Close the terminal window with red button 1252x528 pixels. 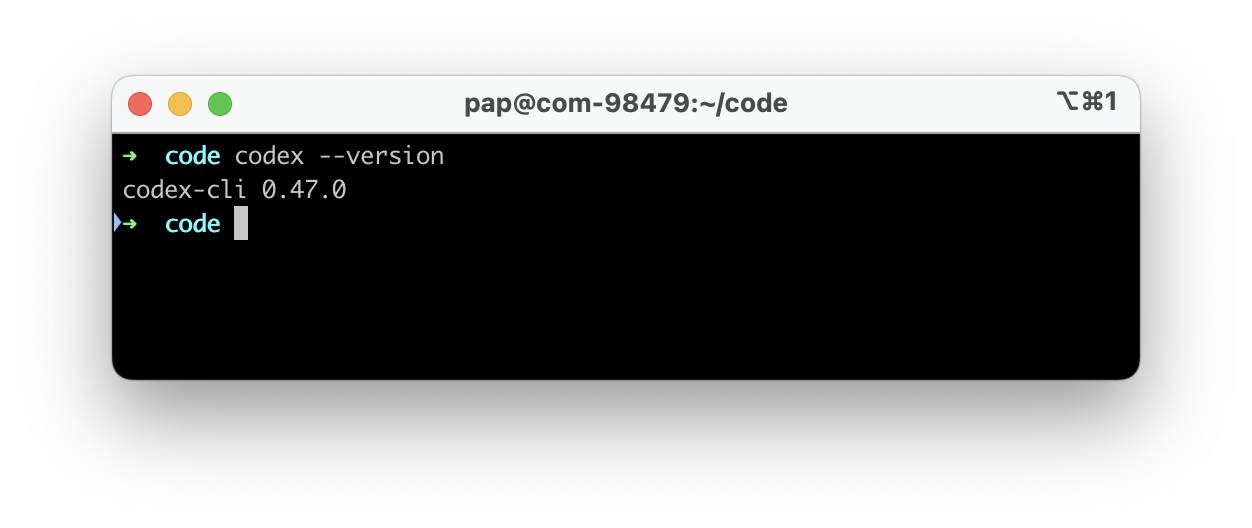(140, 103)
